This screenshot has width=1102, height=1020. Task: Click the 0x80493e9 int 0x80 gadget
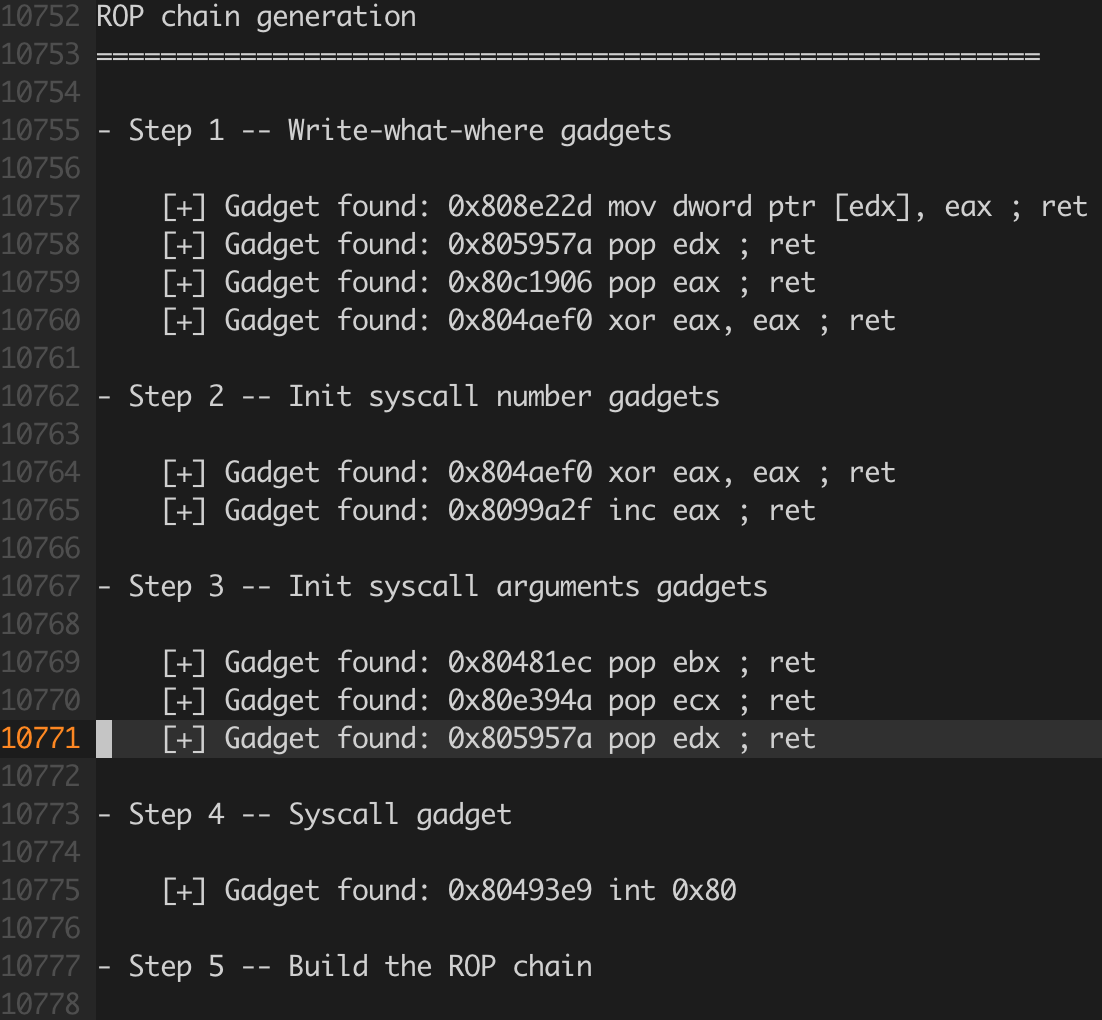click(449, 890)
